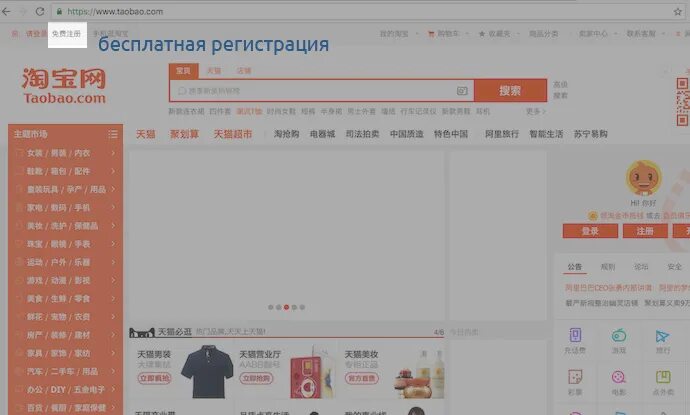Image resolution: width=690 pixels, height=415 pixels.
Task: Open the 中国质造 navigation link
Action: pyautogui.click(x=407, y=134)
